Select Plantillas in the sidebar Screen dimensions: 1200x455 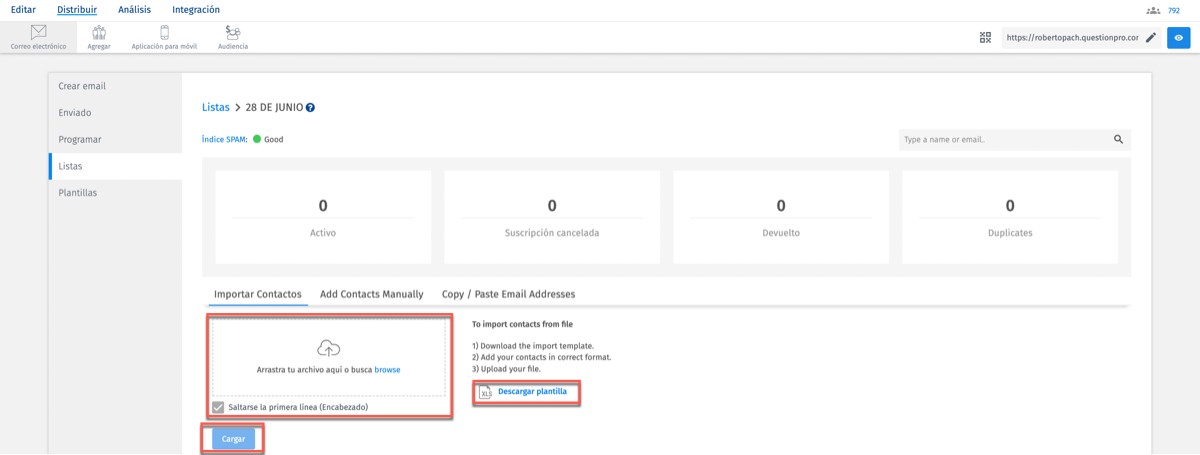tap(78, 192)
